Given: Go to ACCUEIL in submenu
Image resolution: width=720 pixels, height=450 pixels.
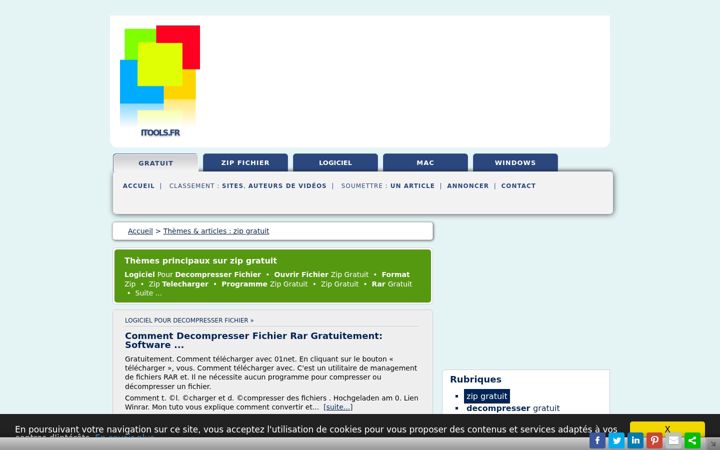Looking at the screenshot, I should (139, 186).
